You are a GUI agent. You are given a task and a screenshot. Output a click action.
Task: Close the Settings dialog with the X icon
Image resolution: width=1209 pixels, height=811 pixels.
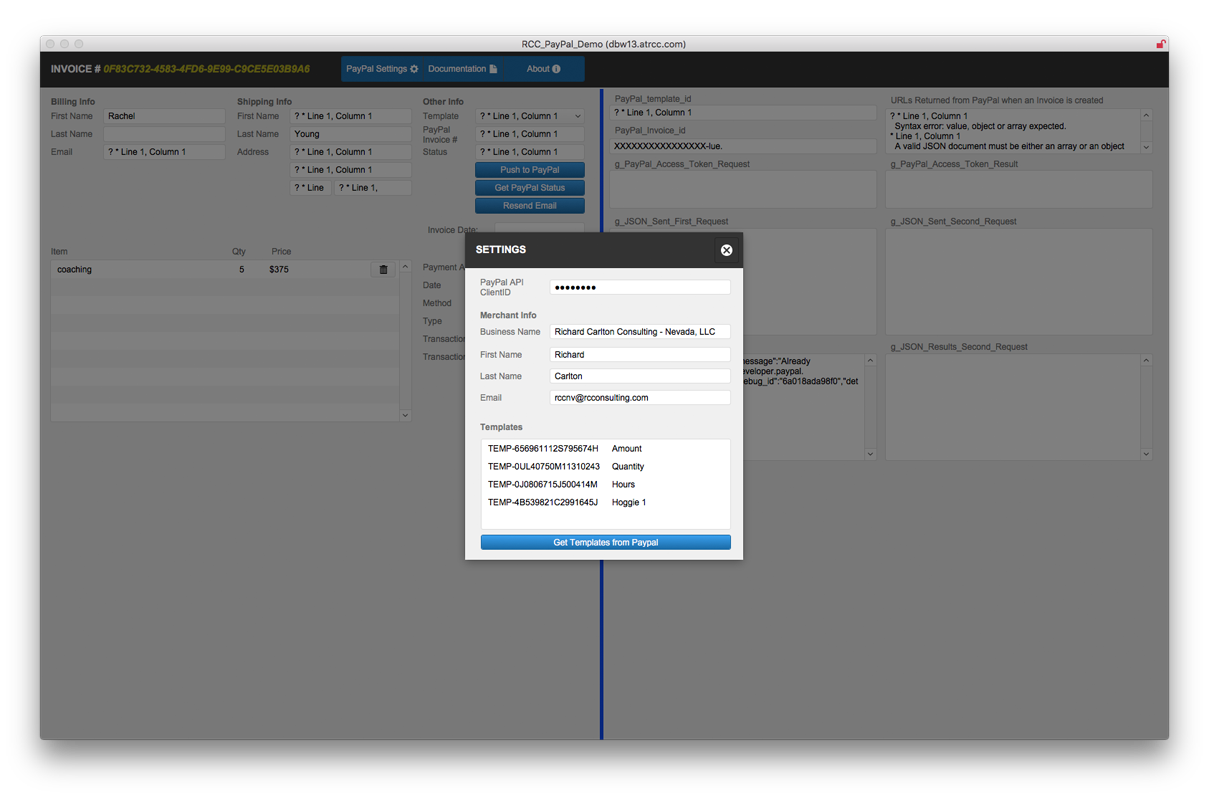point(726,250)
